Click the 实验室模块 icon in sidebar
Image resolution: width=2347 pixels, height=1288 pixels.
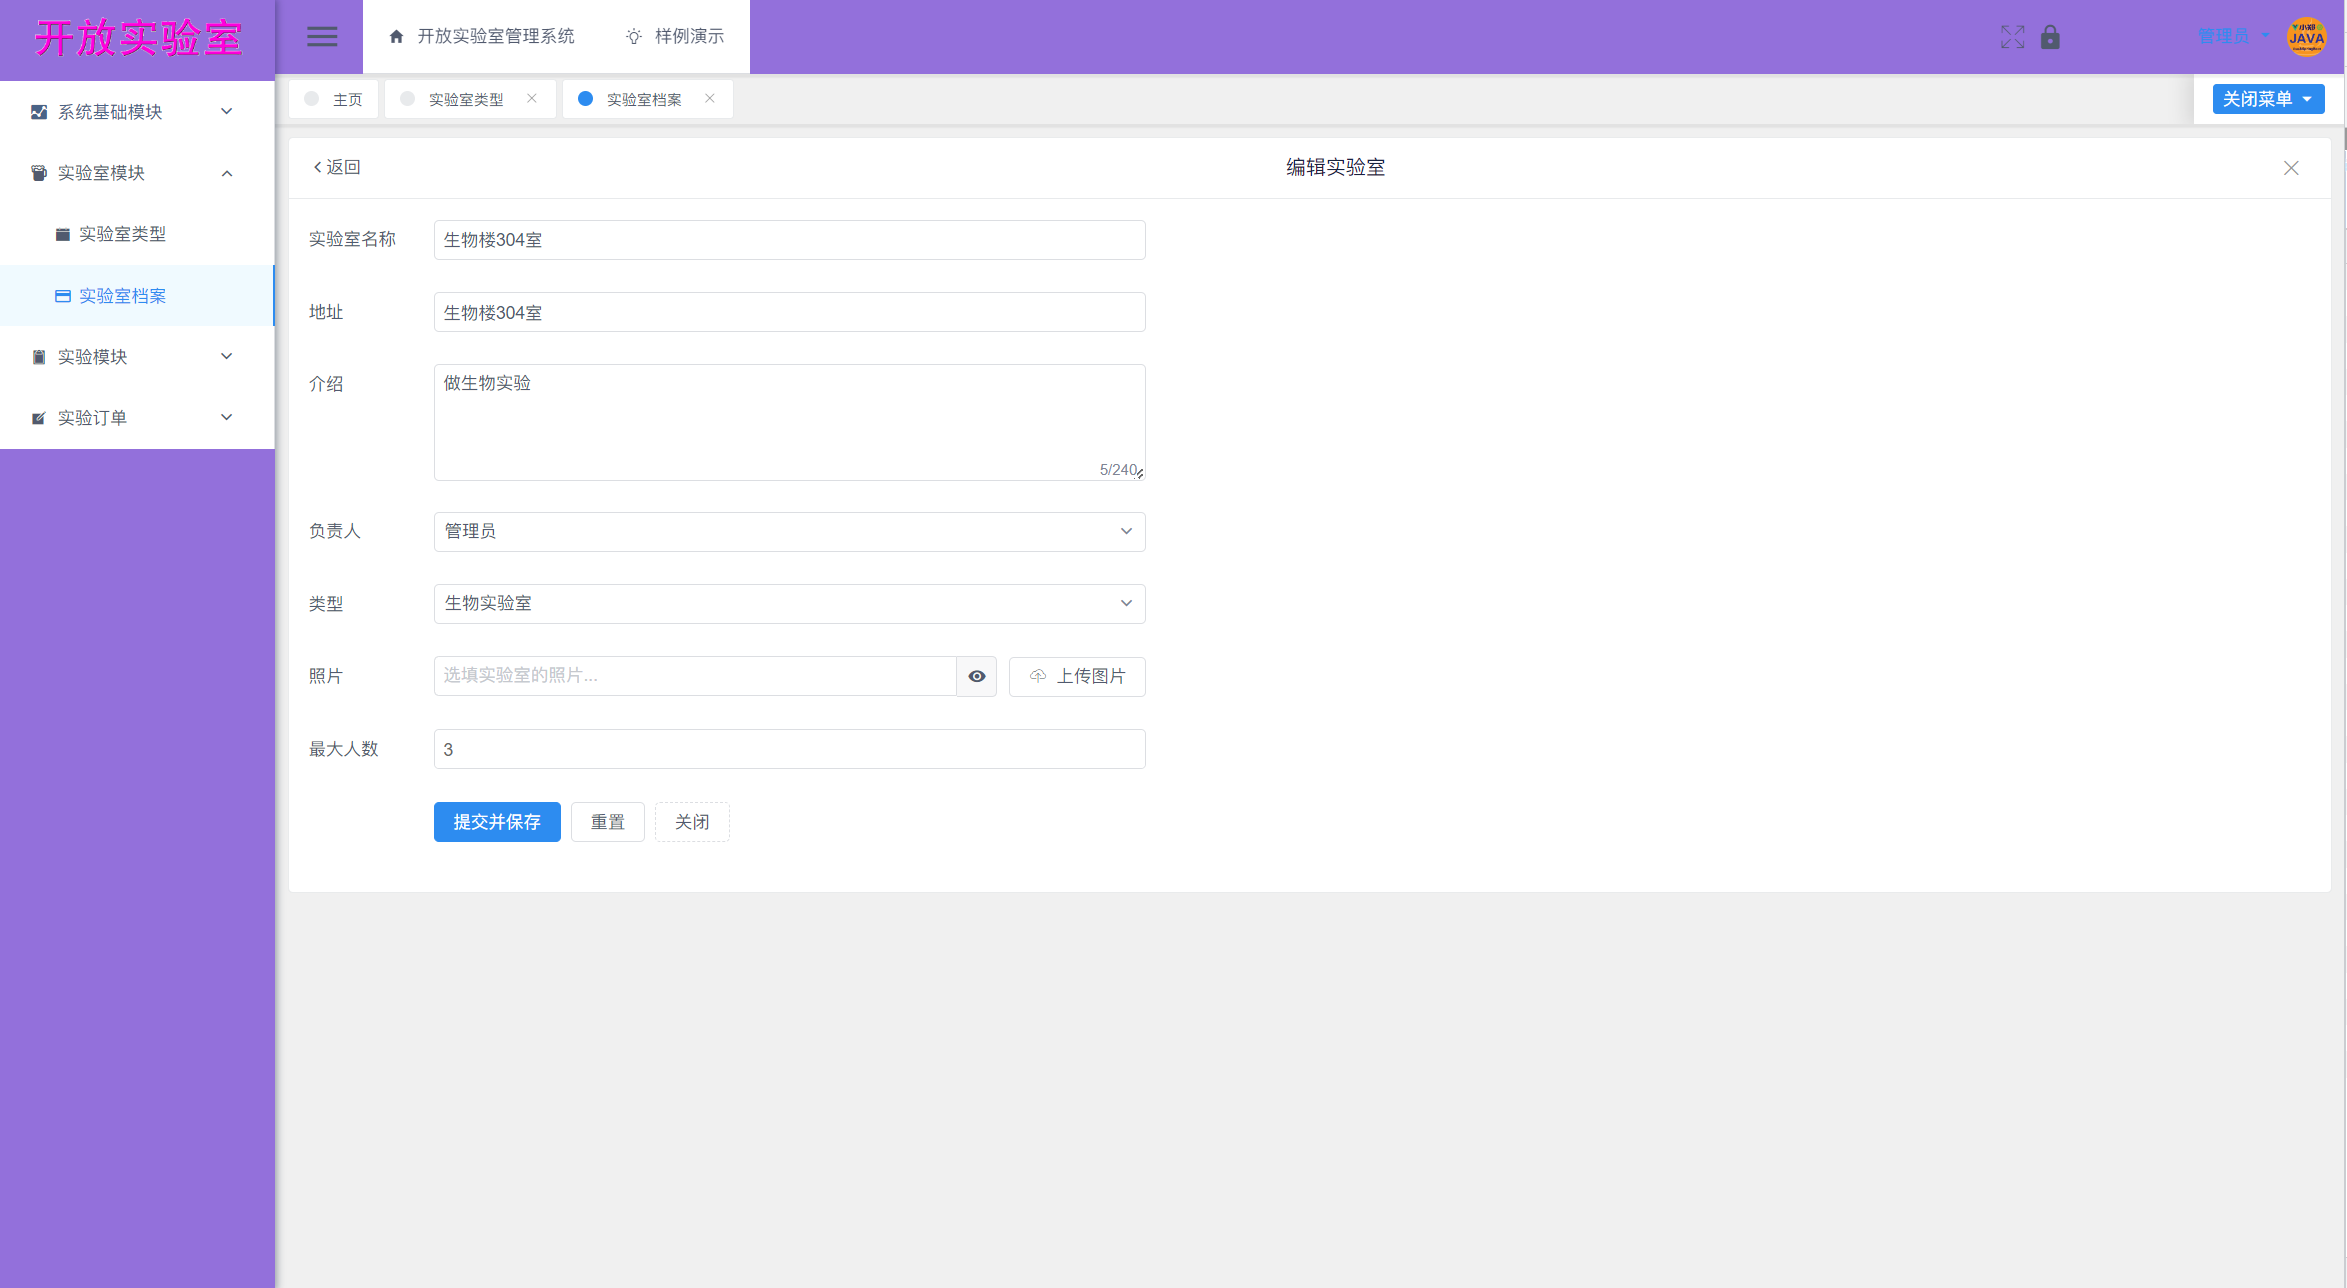tap(39, 173)
